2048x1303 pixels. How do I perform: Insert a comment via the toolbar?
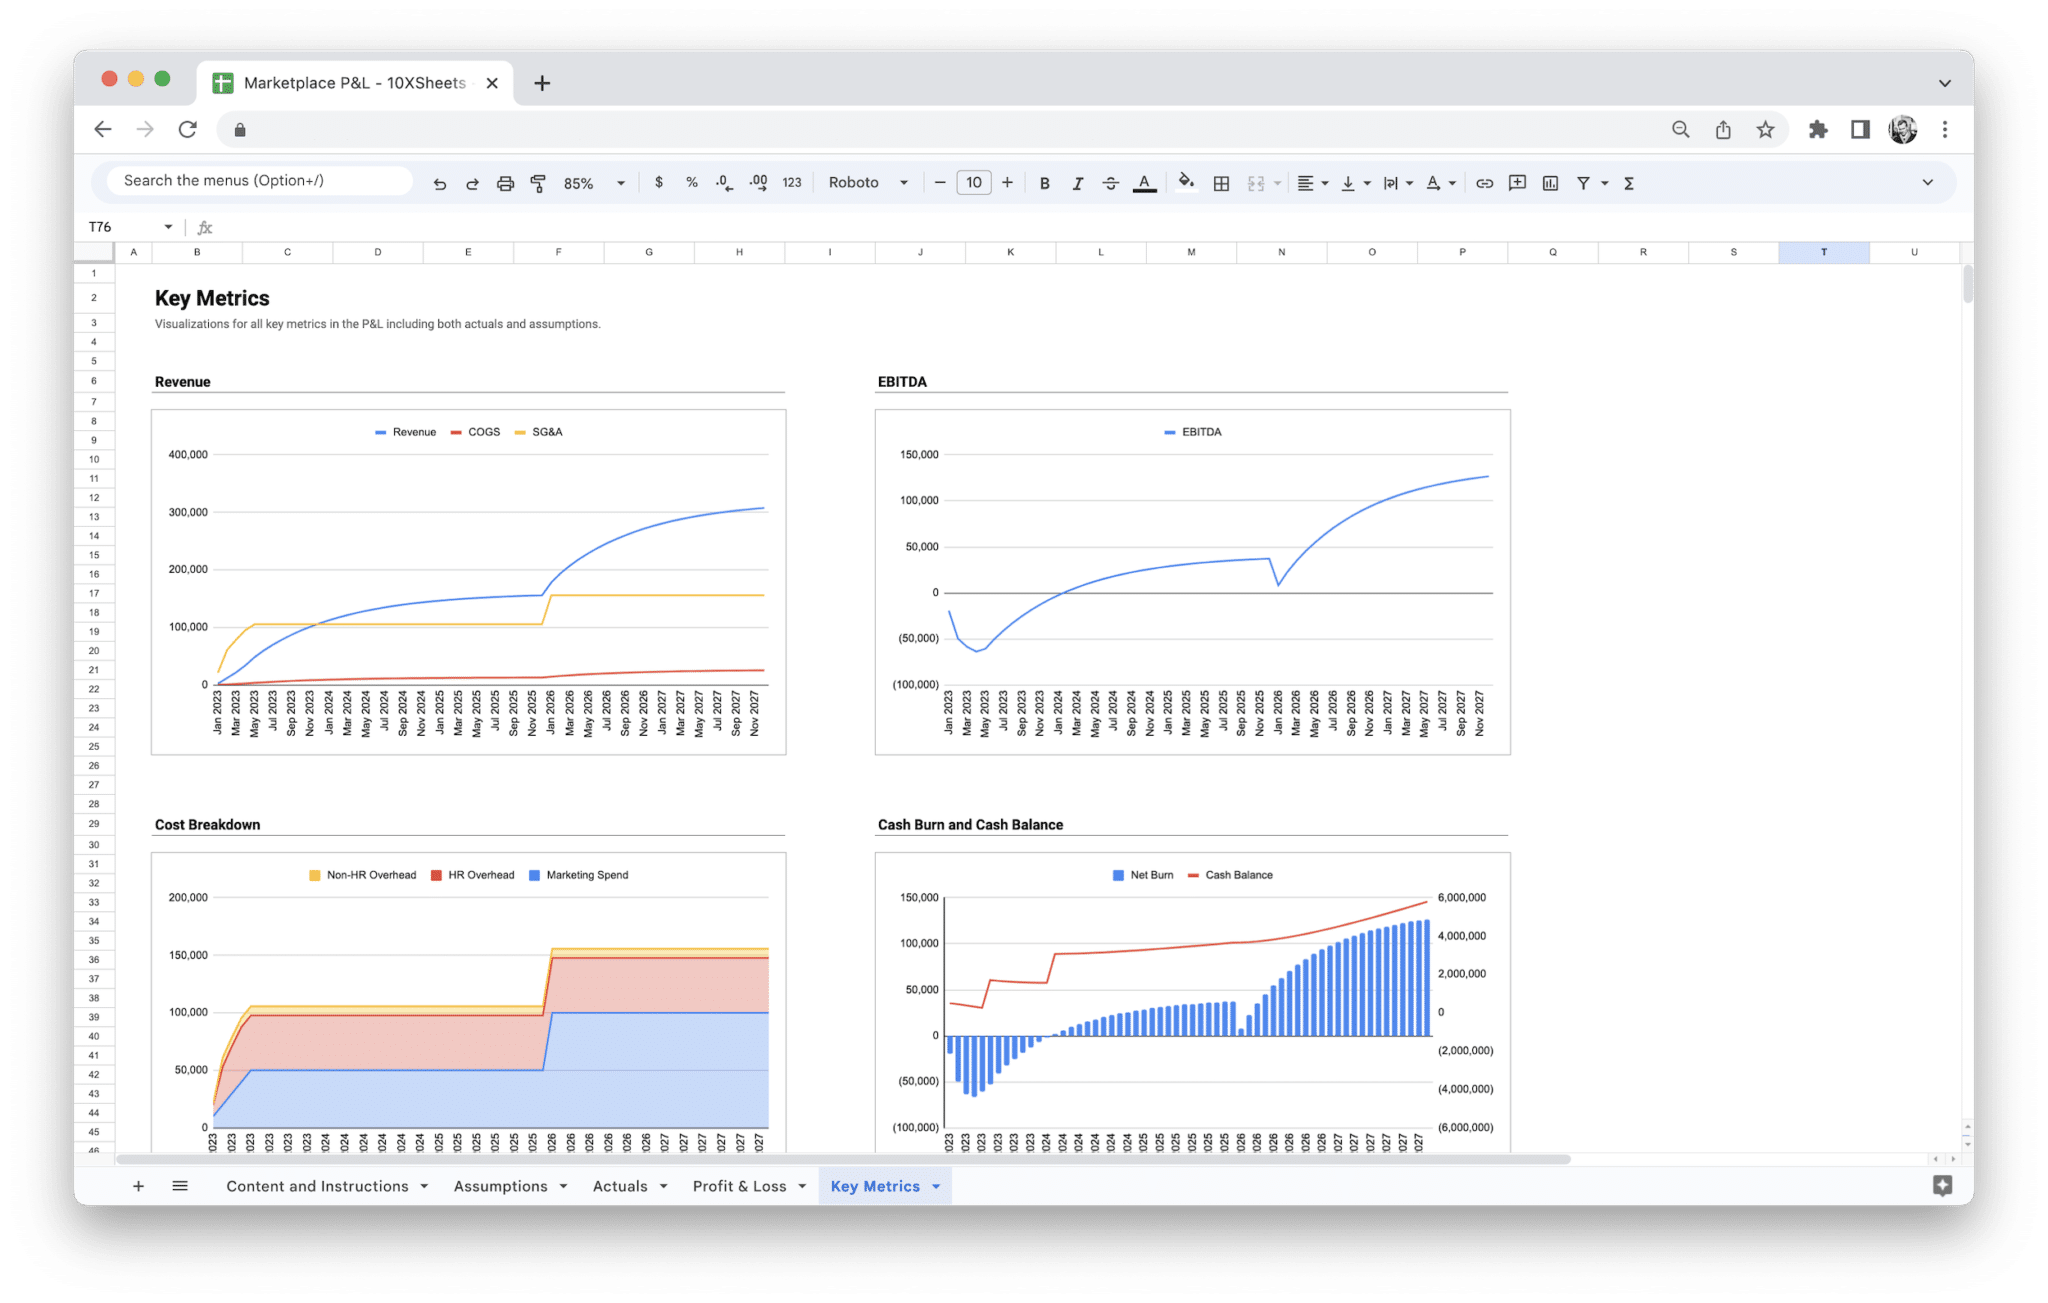pos(1517,182)
